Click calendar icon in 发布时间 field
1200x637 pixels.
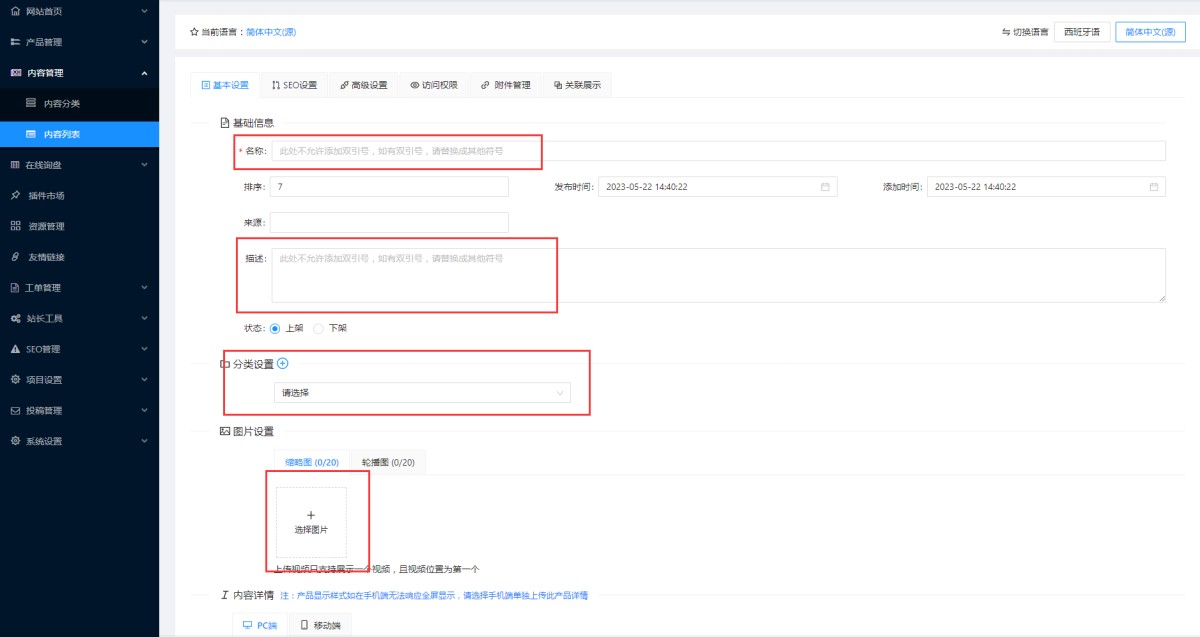pos(825,187)
